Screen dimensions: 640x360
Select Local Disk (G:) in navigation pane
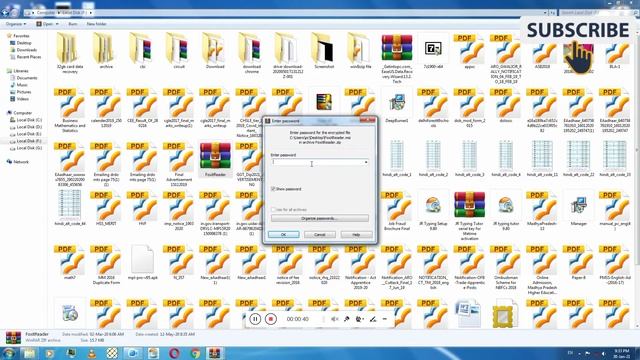point(29,148)
